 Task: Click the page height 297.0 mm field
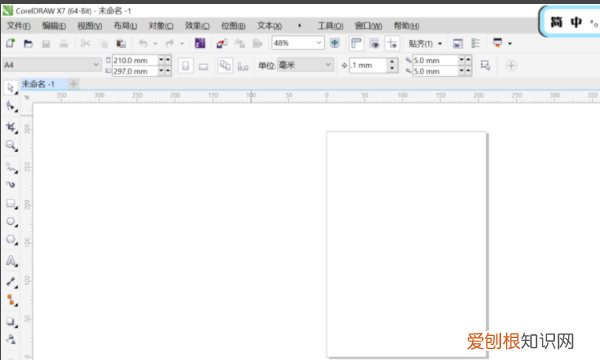coord(135,71)
